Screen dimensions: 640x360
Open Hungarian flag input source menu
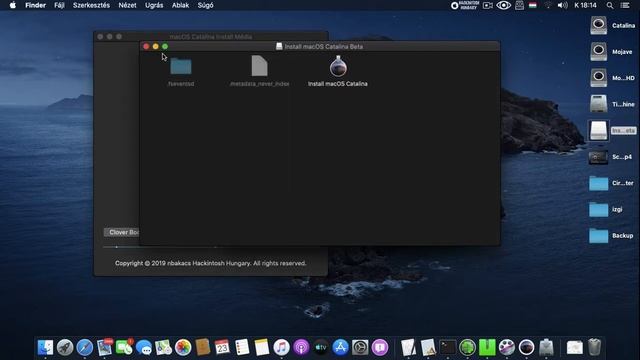click(x=533, y=5)
